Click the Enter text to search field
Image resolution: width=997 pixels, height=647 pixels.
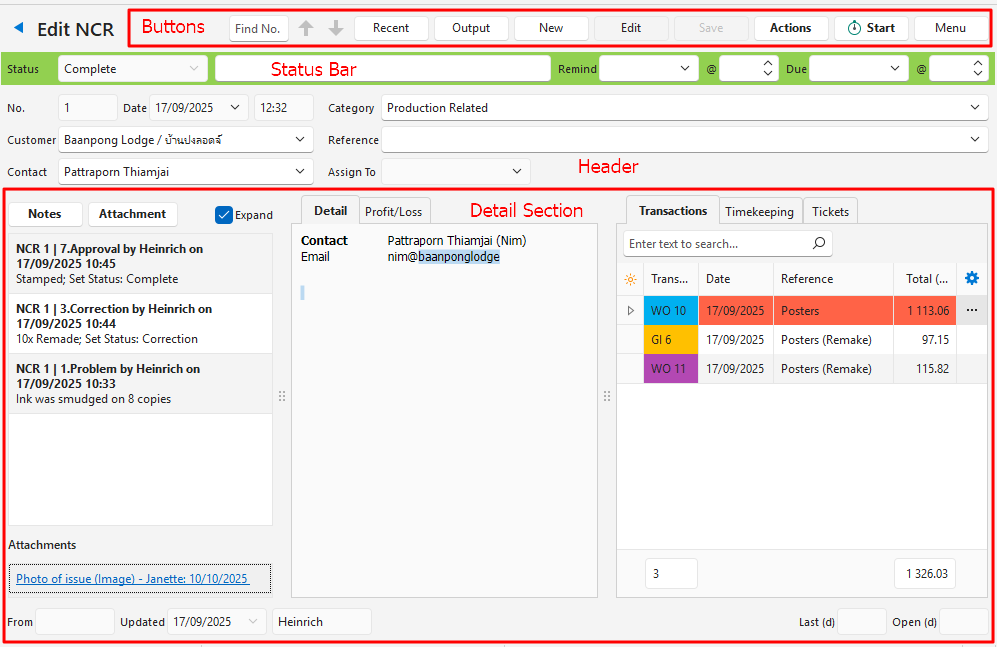715,243
